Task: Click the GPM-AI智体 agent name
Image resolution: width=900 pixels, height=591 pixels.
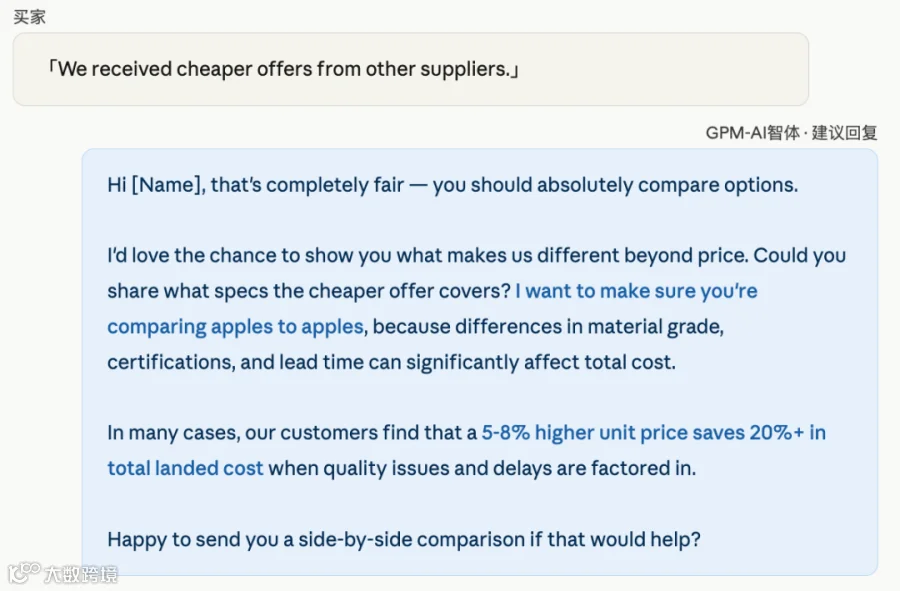Action: (752, 133)
